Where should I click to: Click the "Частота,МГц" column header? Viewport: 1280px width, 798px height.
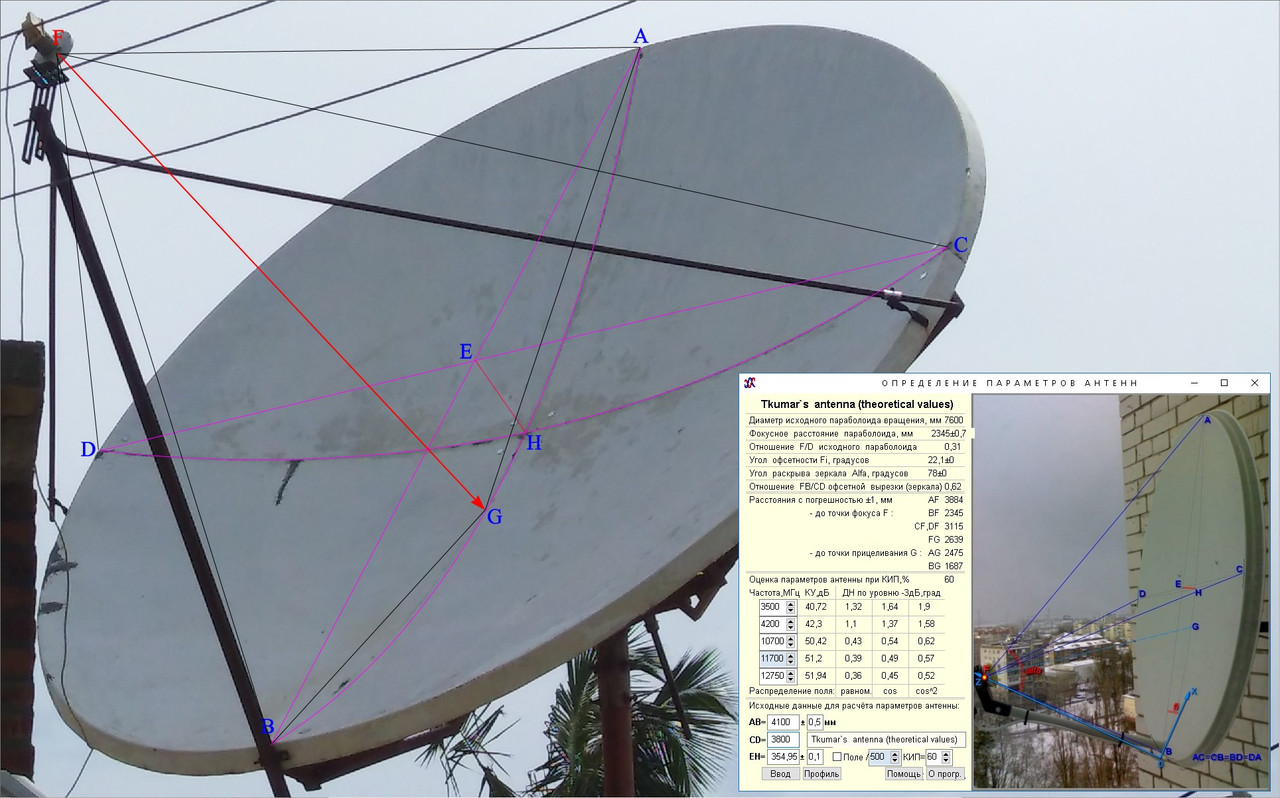tap(774, 593)
